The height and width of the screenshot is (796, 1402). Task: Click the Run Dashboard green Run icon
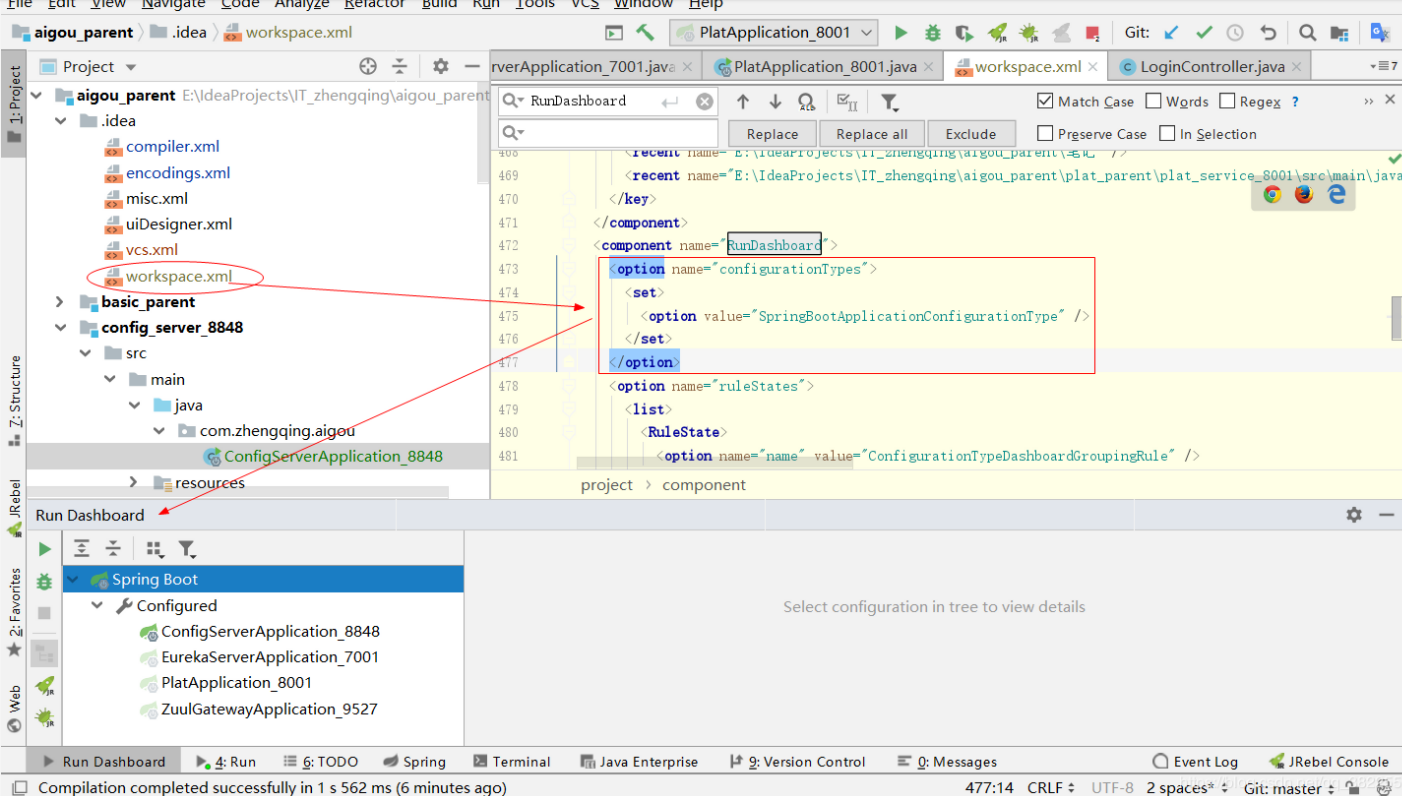coord(44,549)
